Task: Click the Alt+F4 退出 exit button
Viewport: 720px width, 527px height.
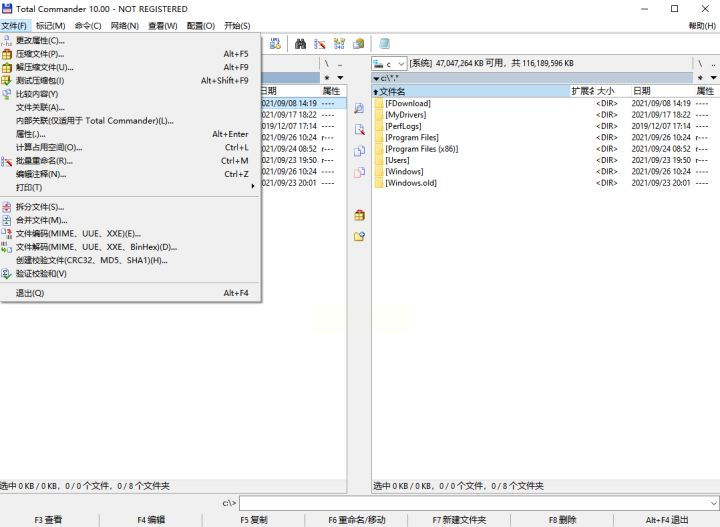Action: (667, 520)
